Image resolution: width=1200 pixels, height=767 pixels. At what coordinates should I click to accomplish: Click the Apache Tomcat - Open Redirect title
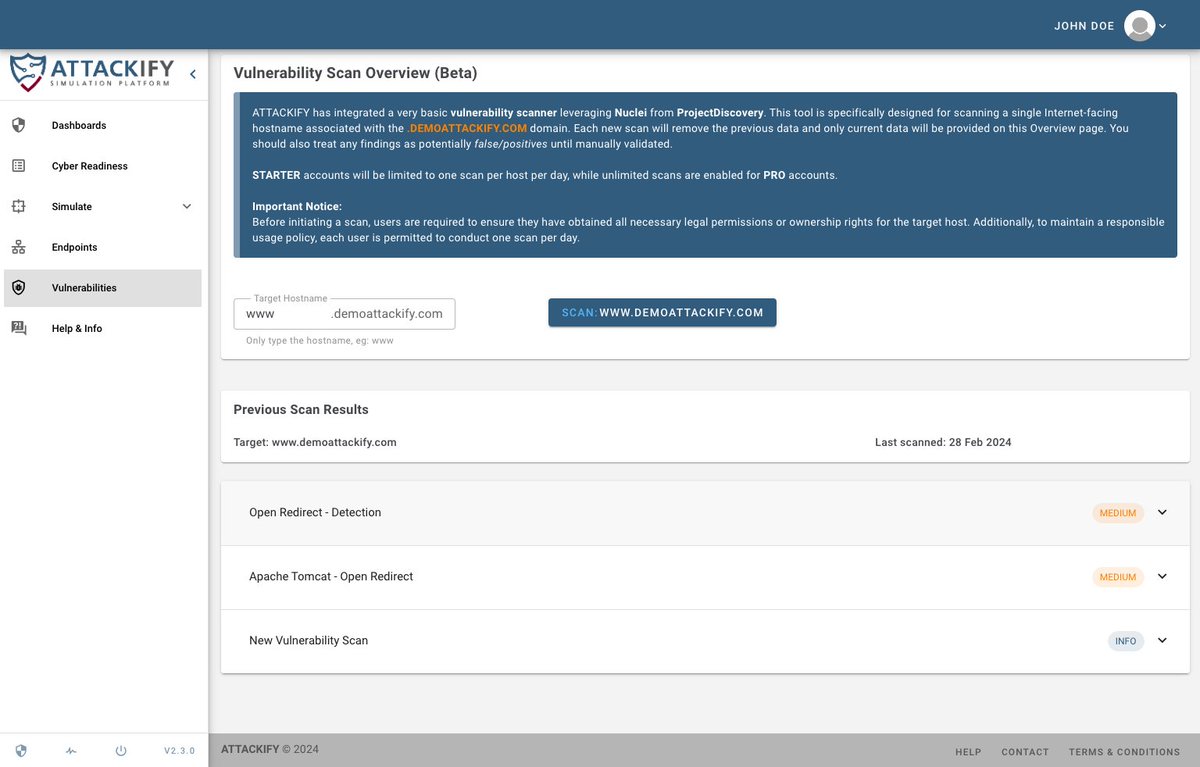coord(331,576)
